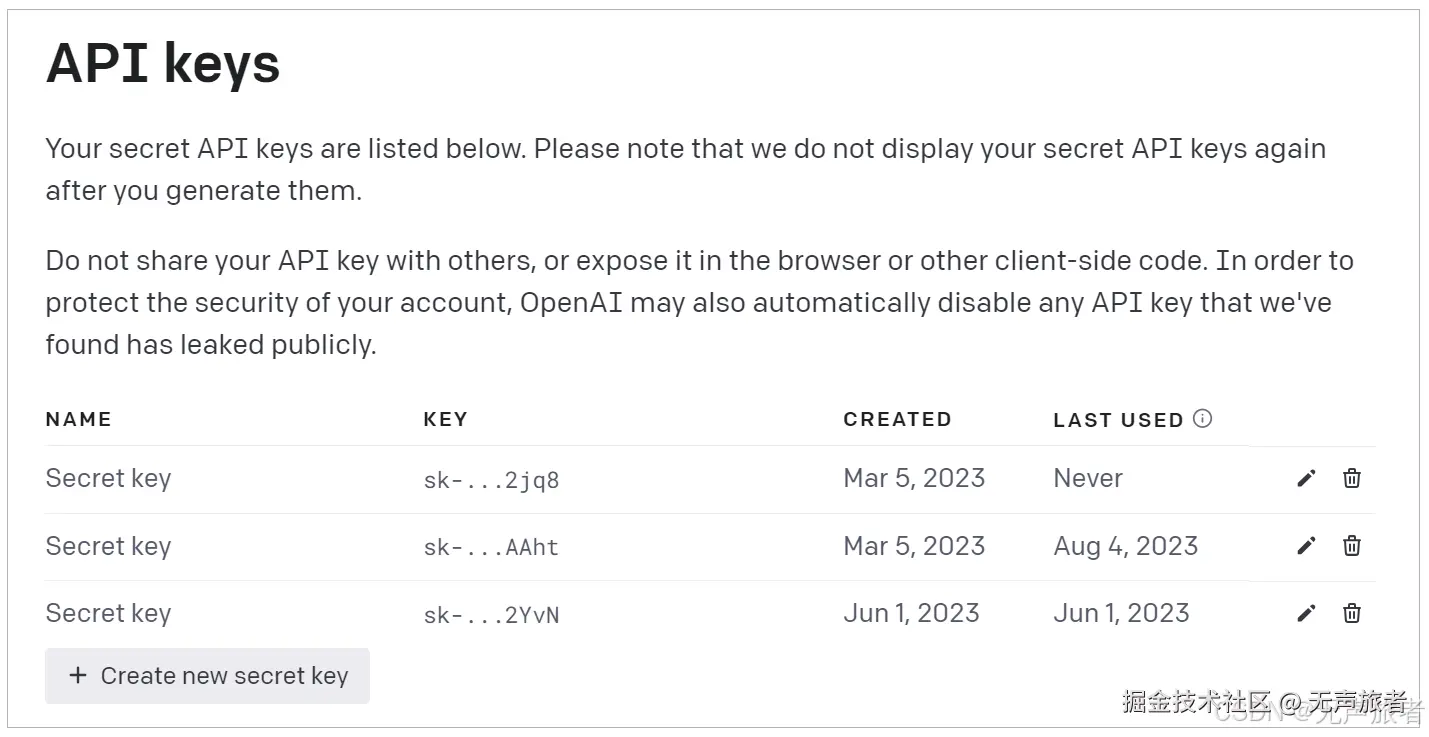This screenshot has width=1429, height=737.
Task: Click the LAST USED column header
Action: pyautogui.click(x=1118, y=420)
